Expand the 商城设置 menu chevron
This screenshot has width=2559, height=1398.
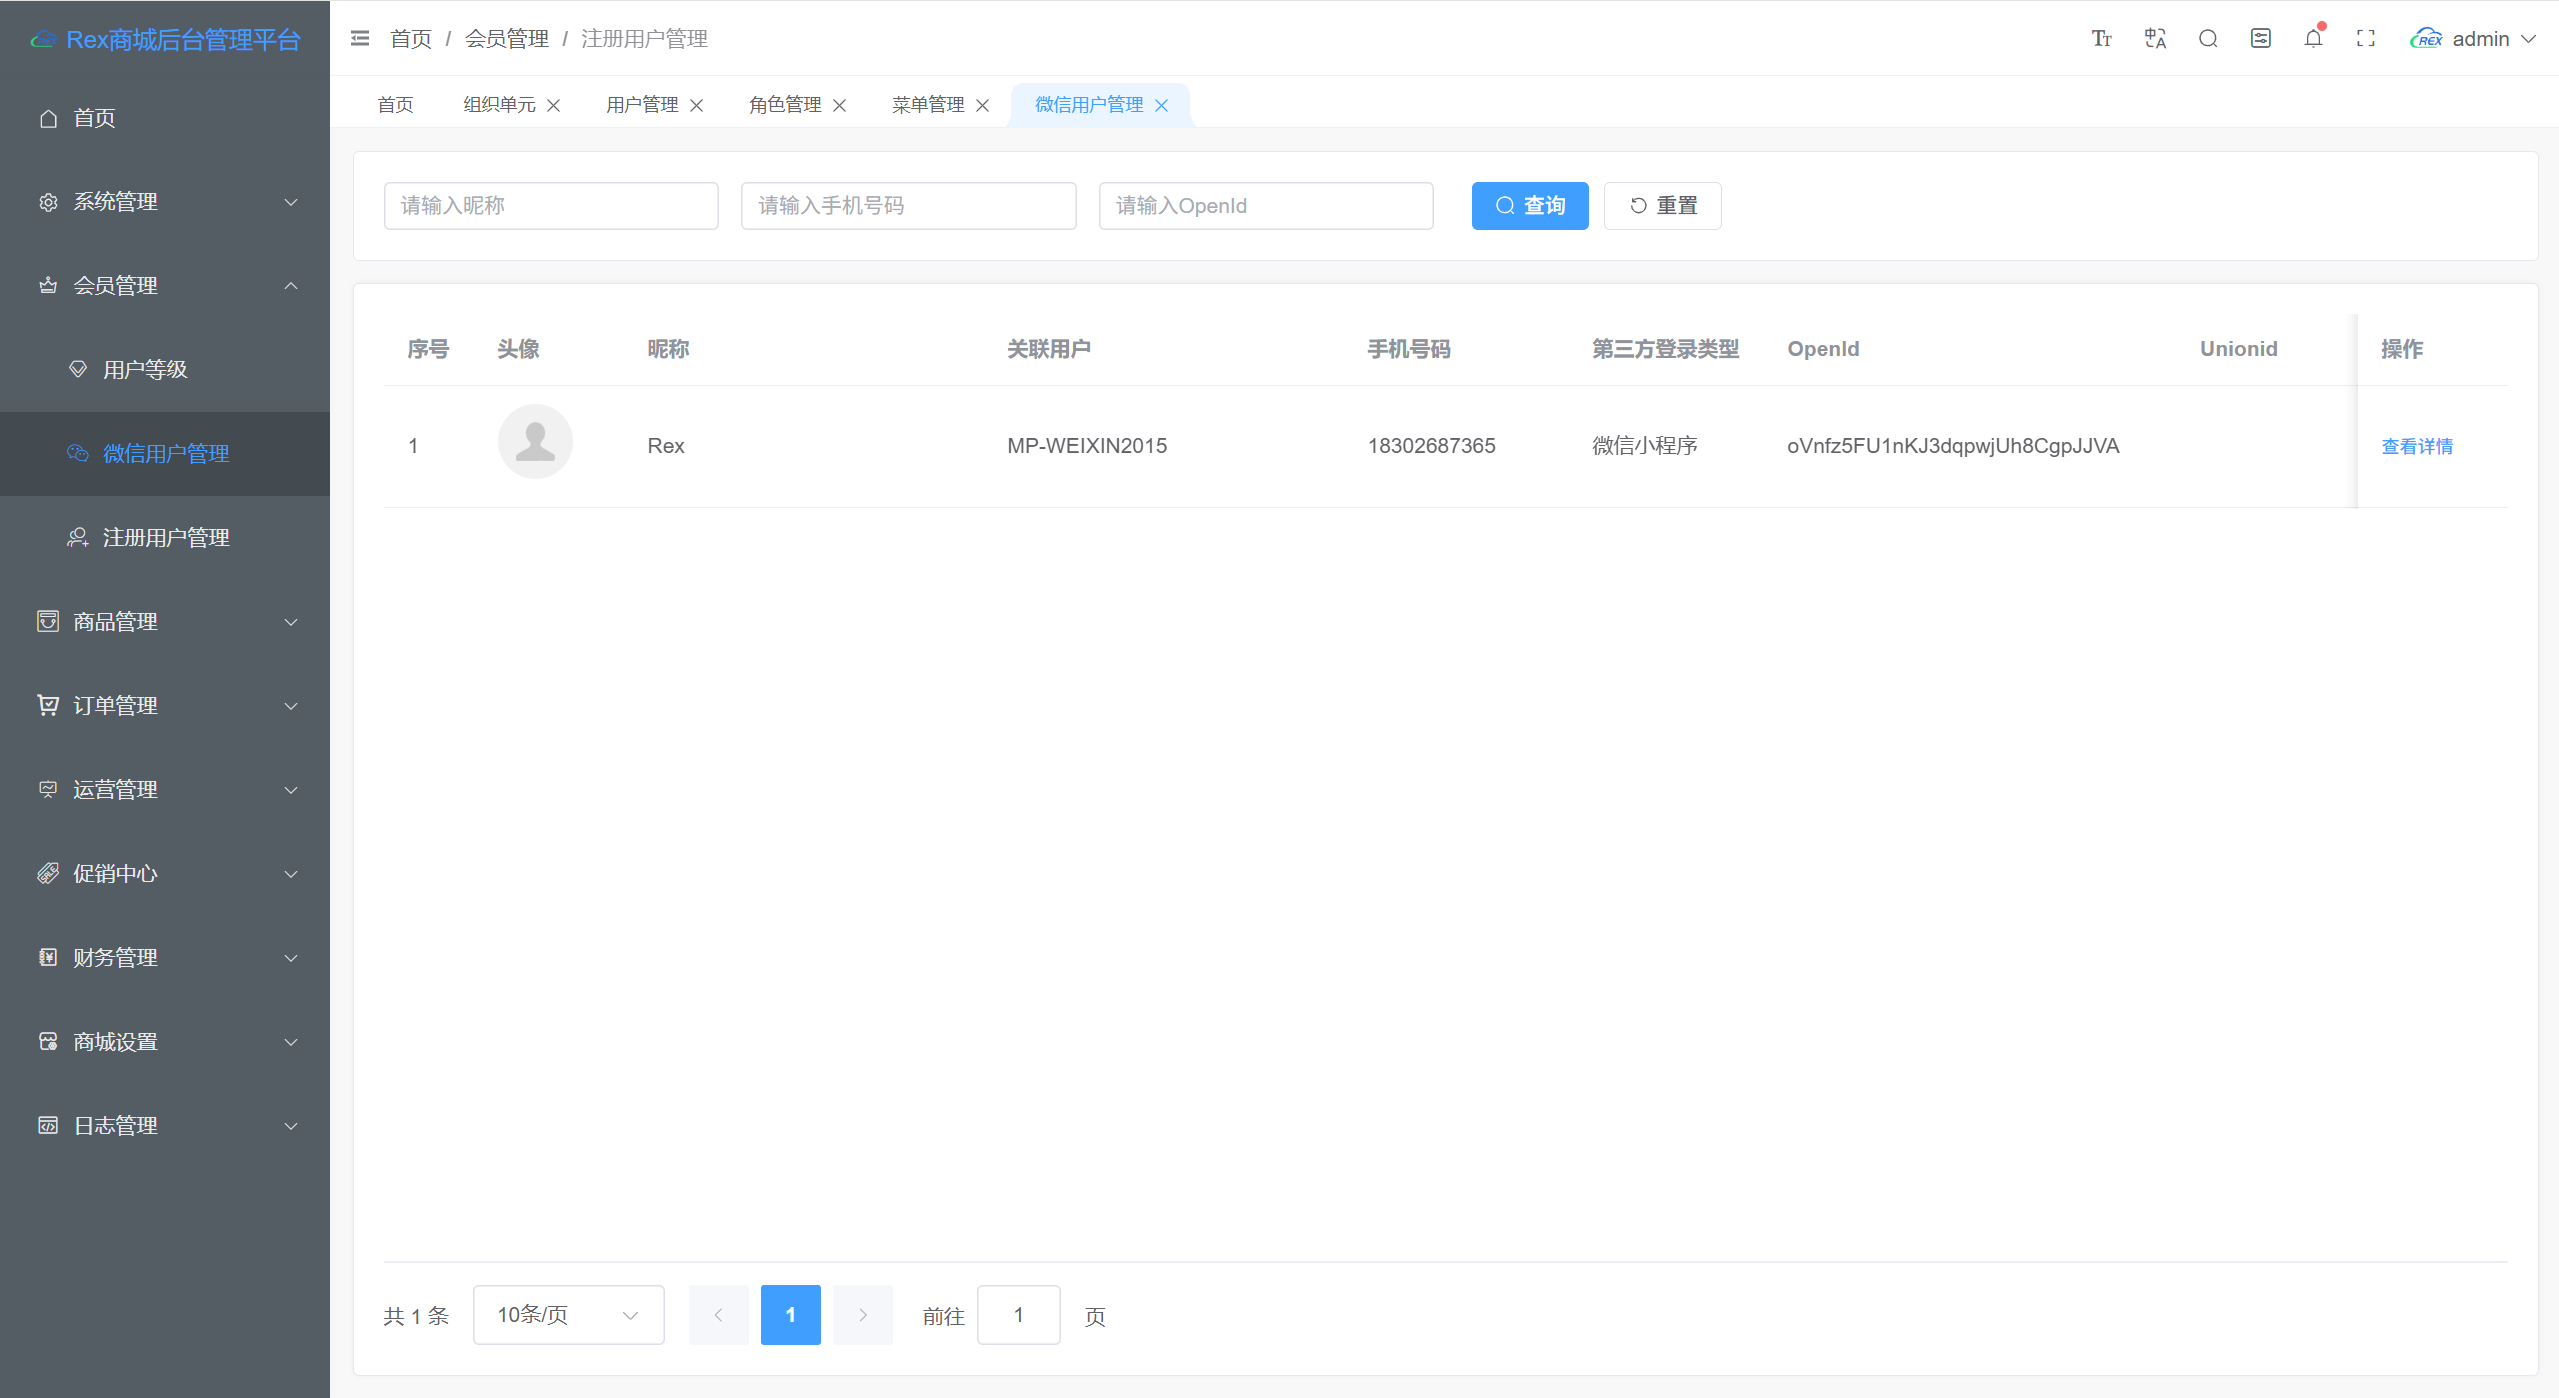click(x=291, y=1042)
